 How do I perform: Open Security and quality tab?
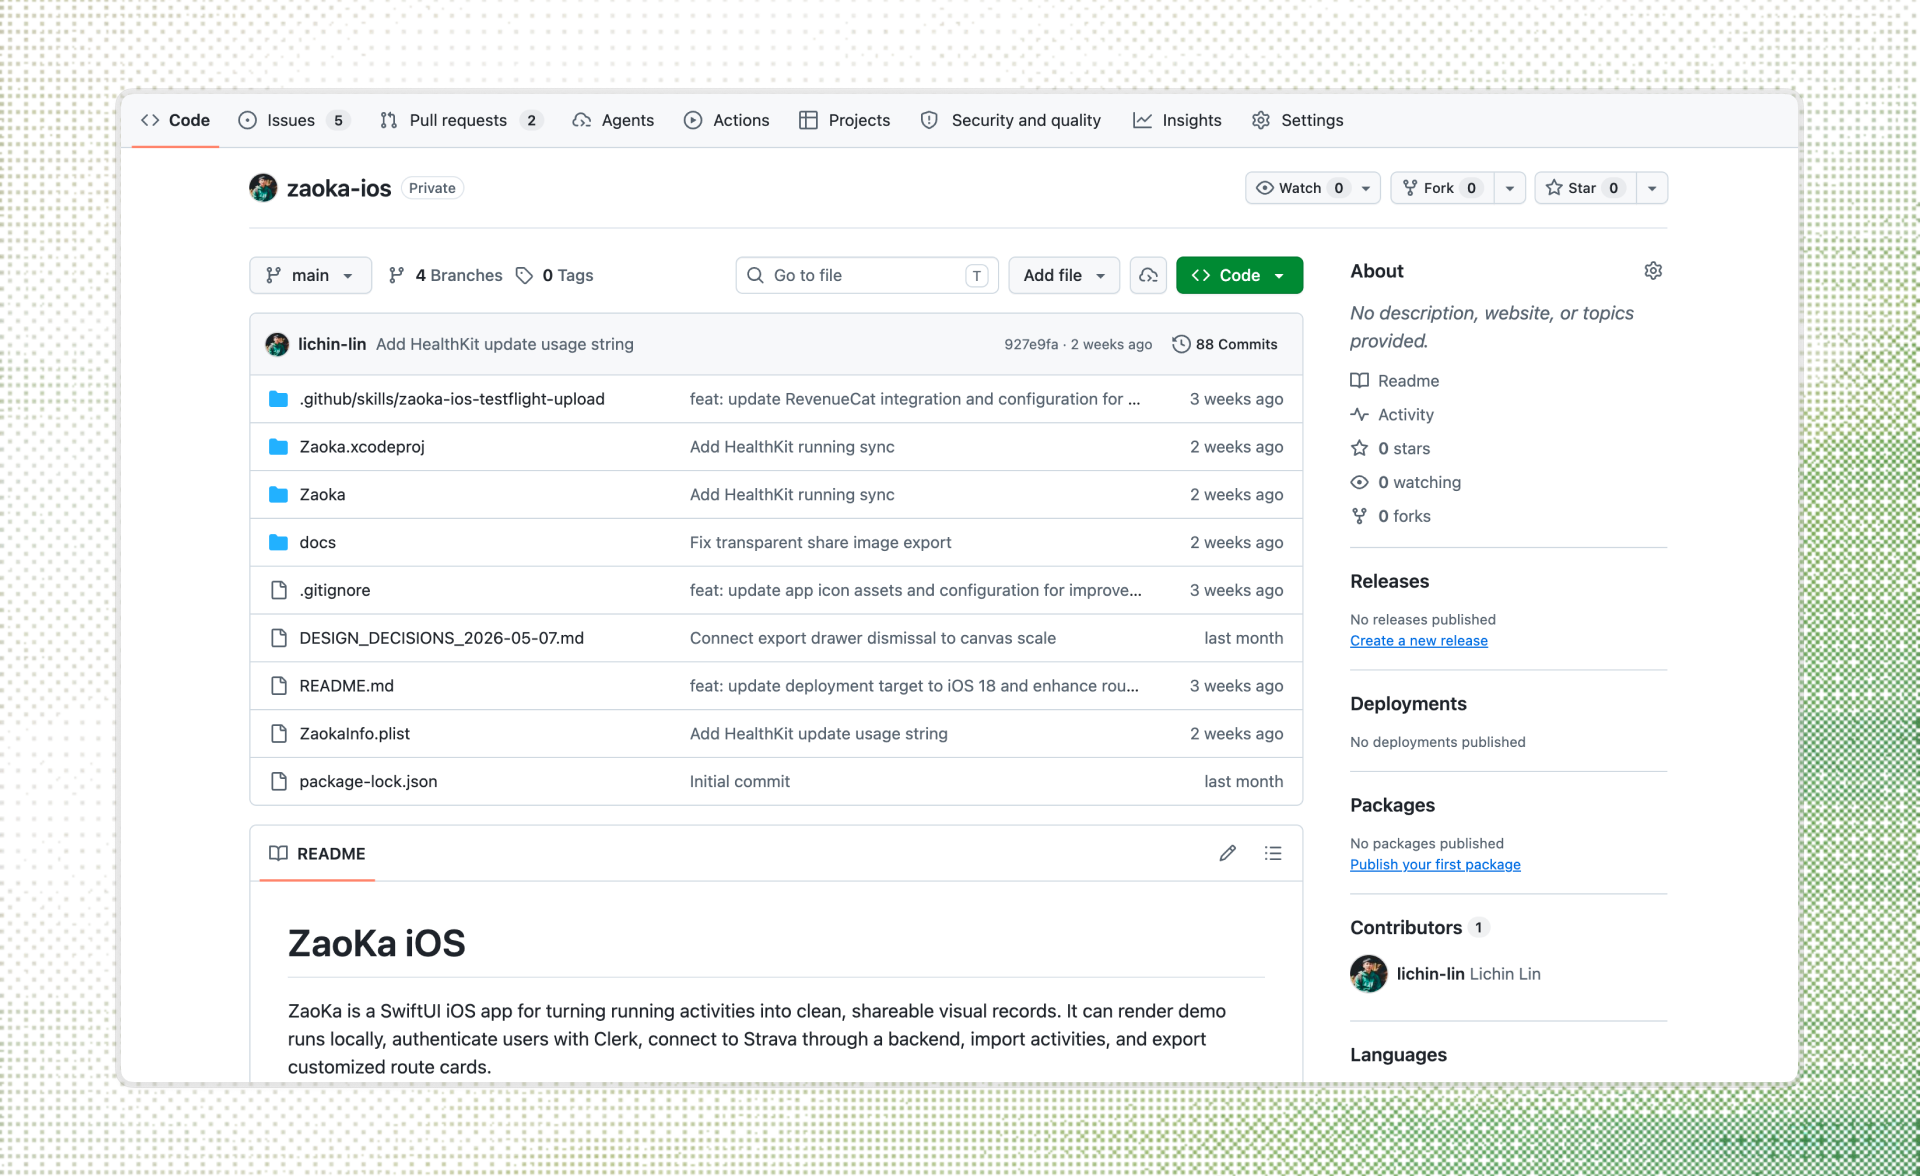coord(1010,120)
